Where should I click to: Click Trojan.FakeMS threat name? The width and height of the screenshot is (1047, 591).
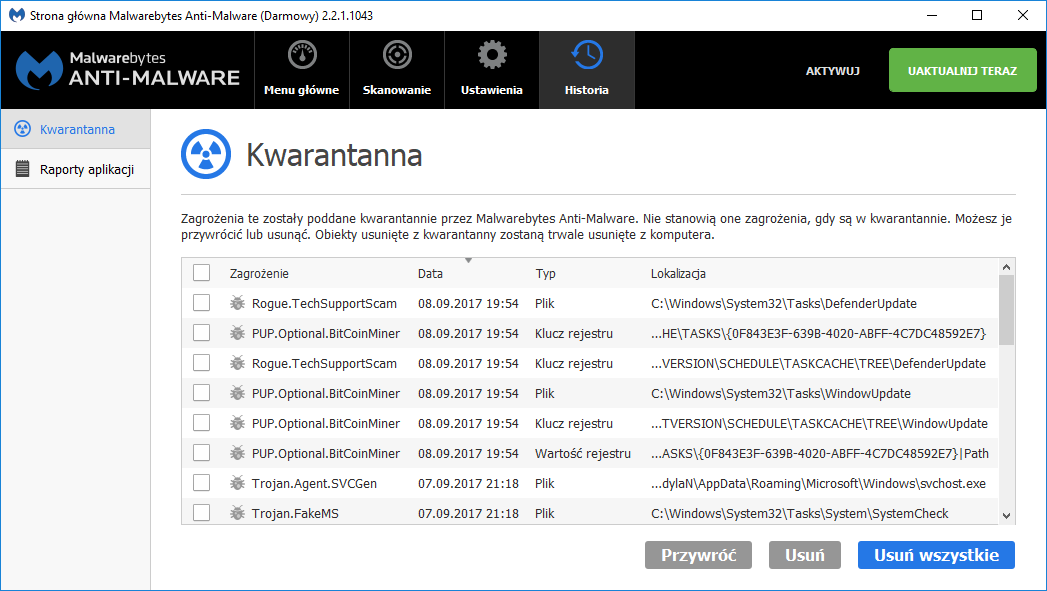[x=295, y=514]
